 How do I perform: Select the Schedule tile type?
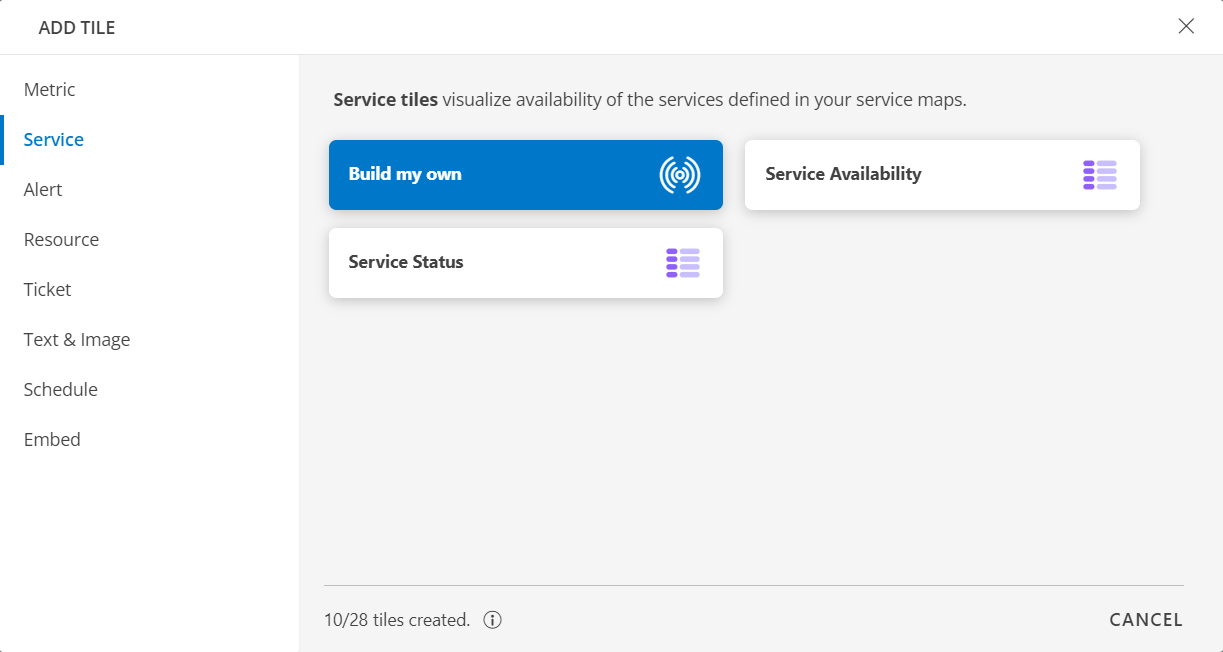(60, 389)
